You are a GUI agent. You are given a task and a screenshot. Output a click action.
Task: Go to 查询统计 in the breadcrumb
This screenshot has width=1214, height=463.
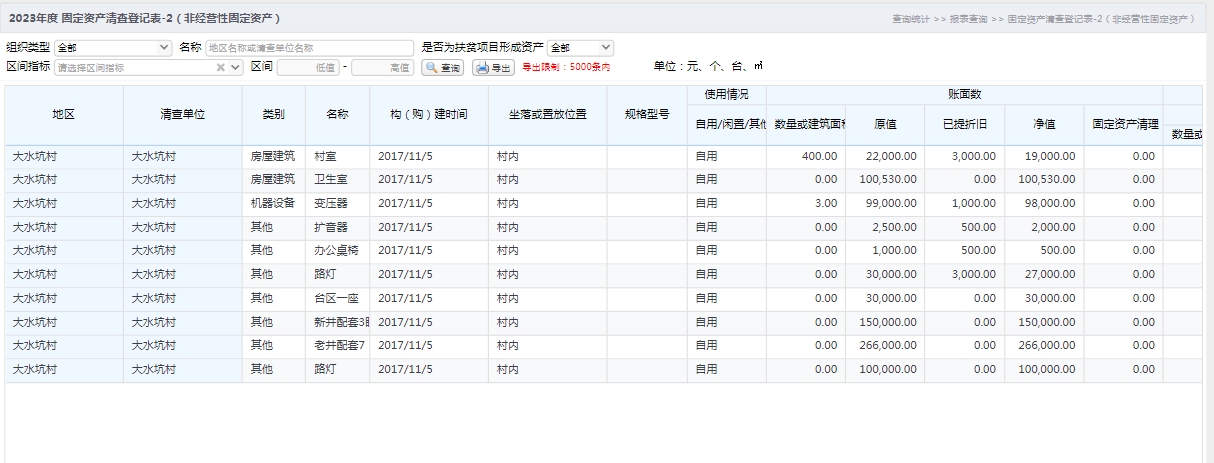[x=911, y=19]
